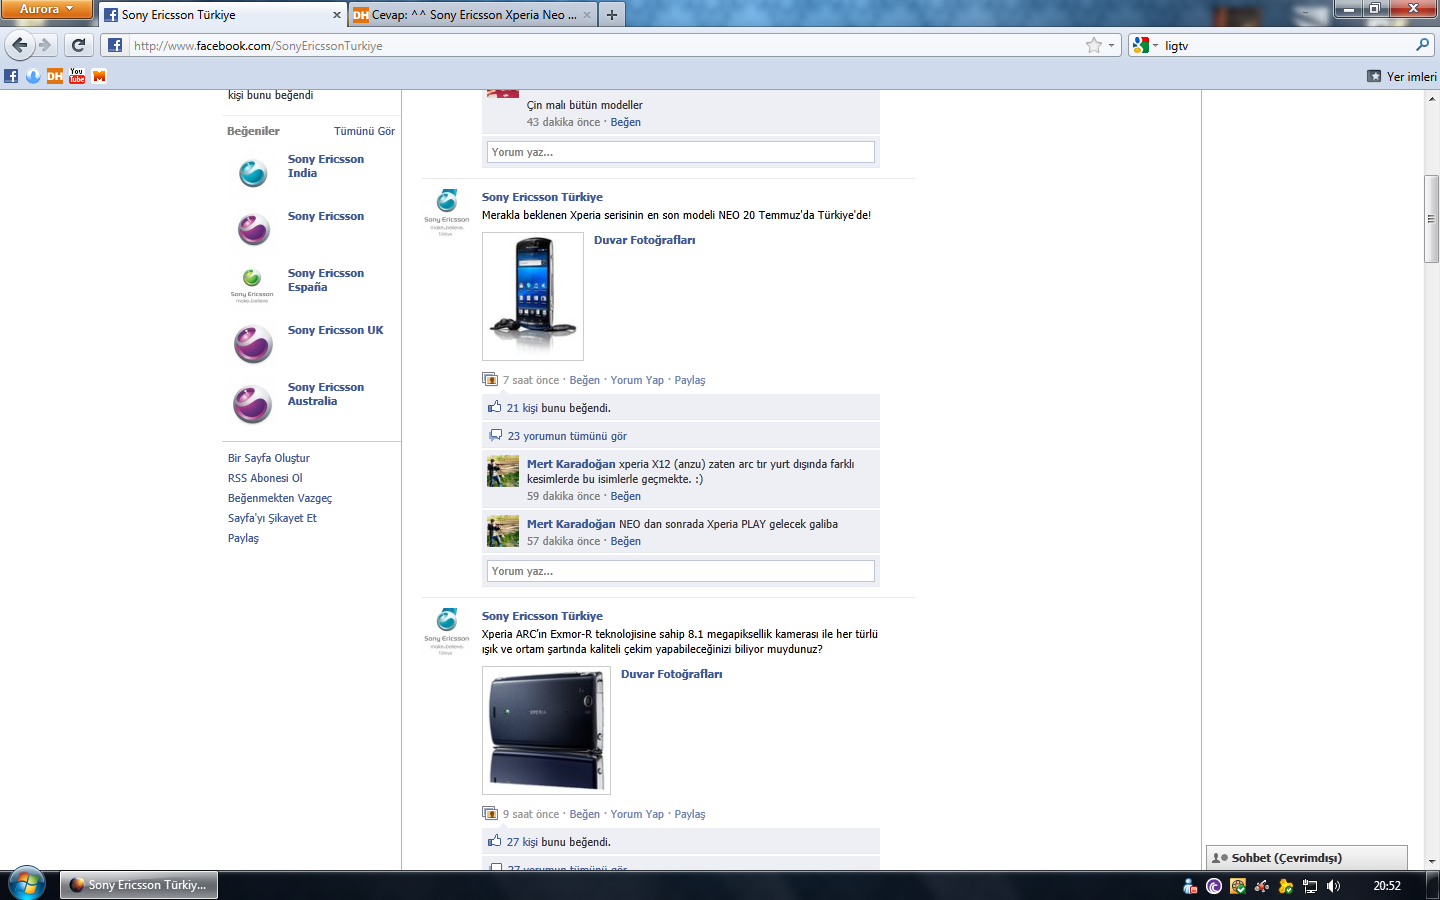The image size is (1440, 900).
Task: Open Duvar Fotoğrafları link beside ARC photo
Action: (672, 674)
